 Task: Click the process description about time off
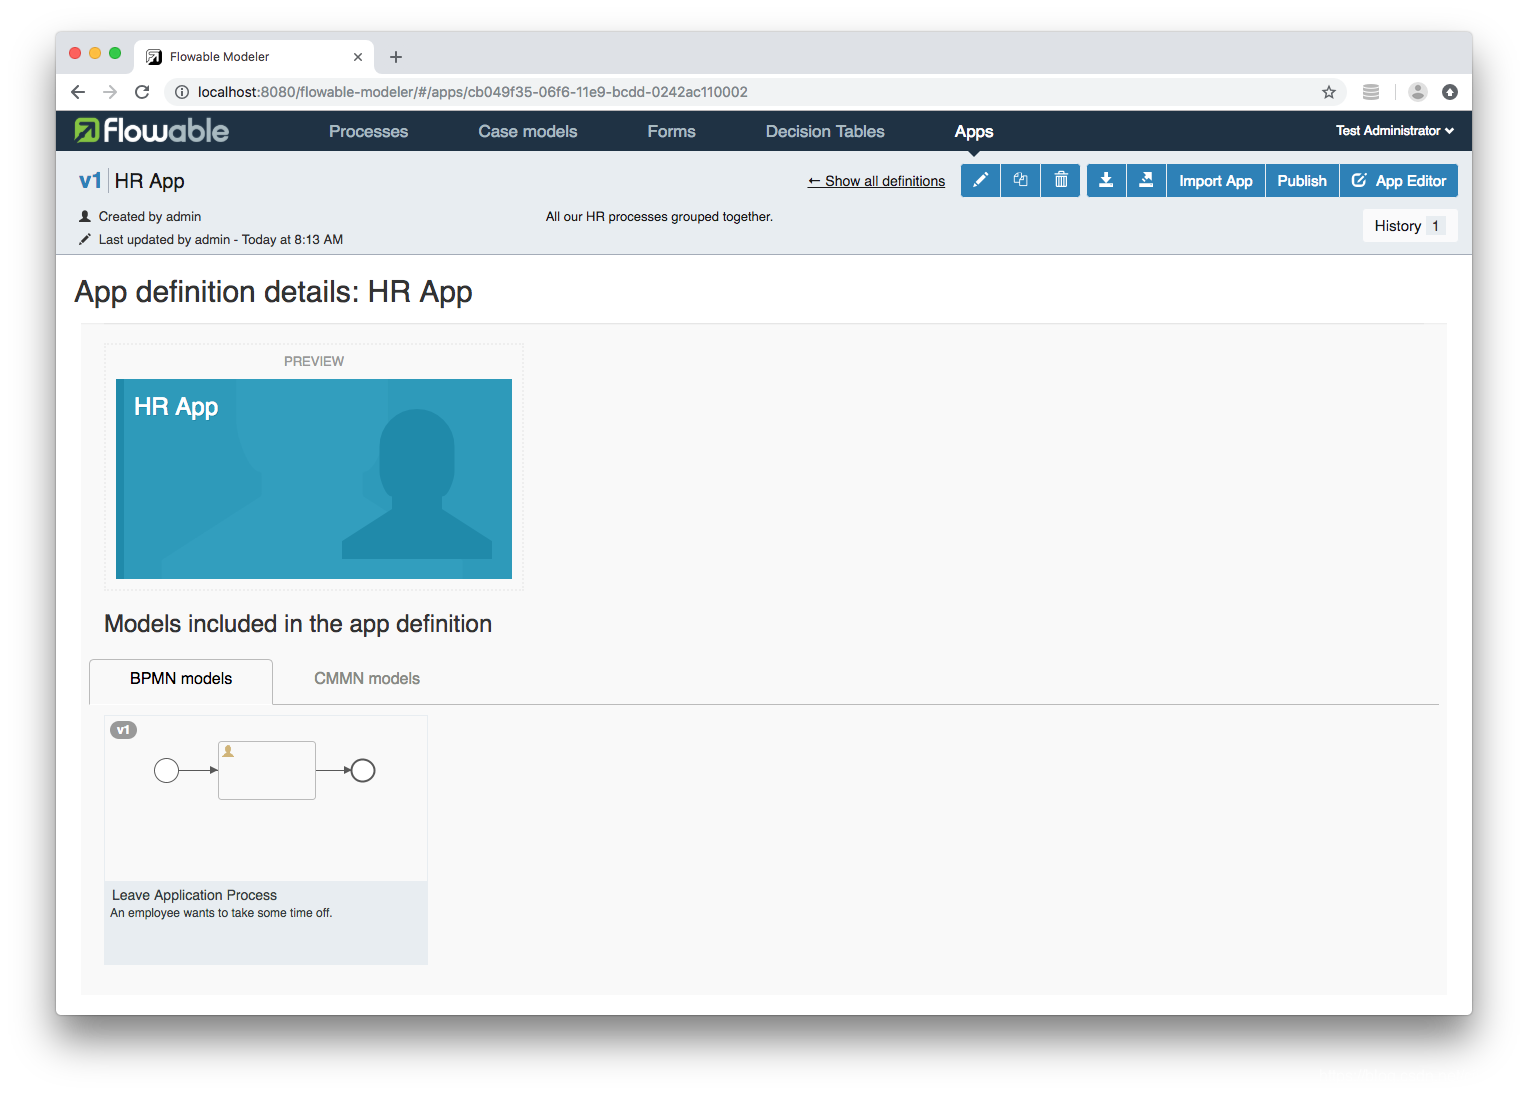click(x=221, y=913)
